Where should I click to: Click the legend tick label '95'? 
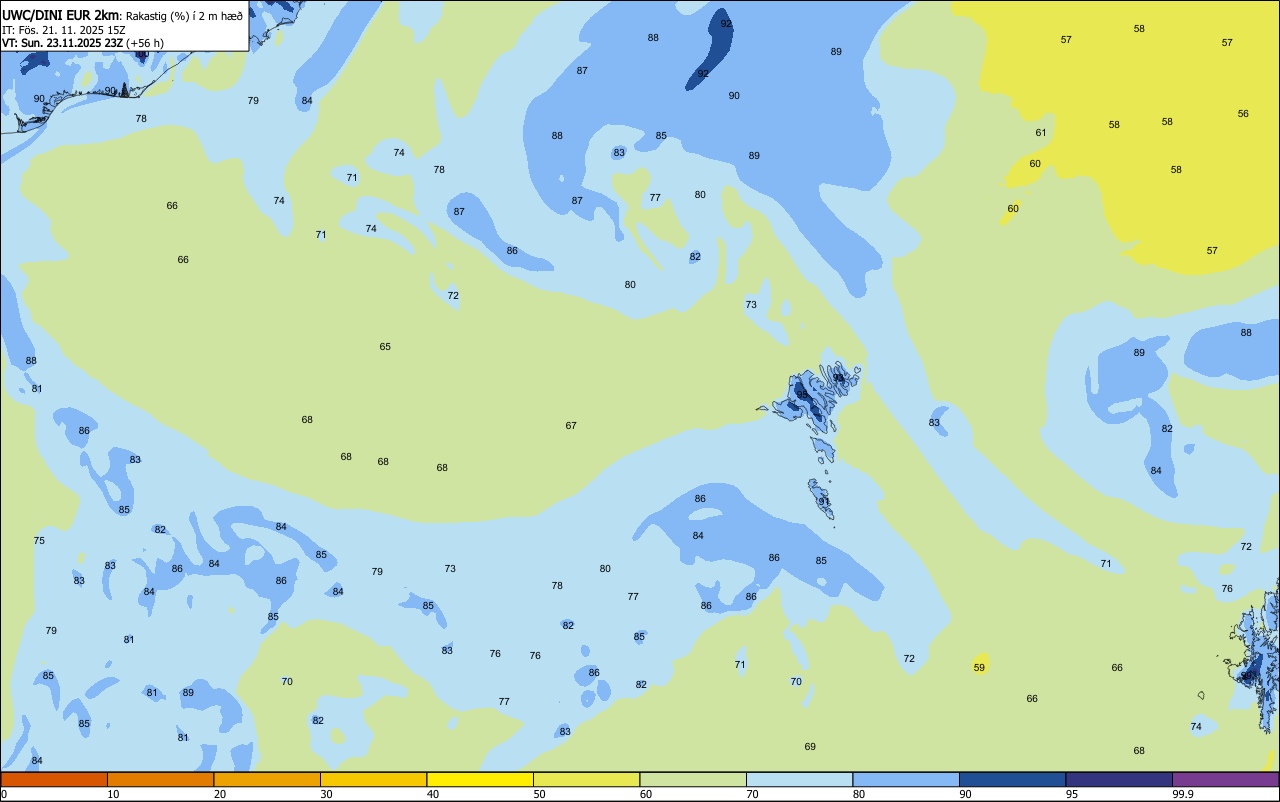point(1072,794)
